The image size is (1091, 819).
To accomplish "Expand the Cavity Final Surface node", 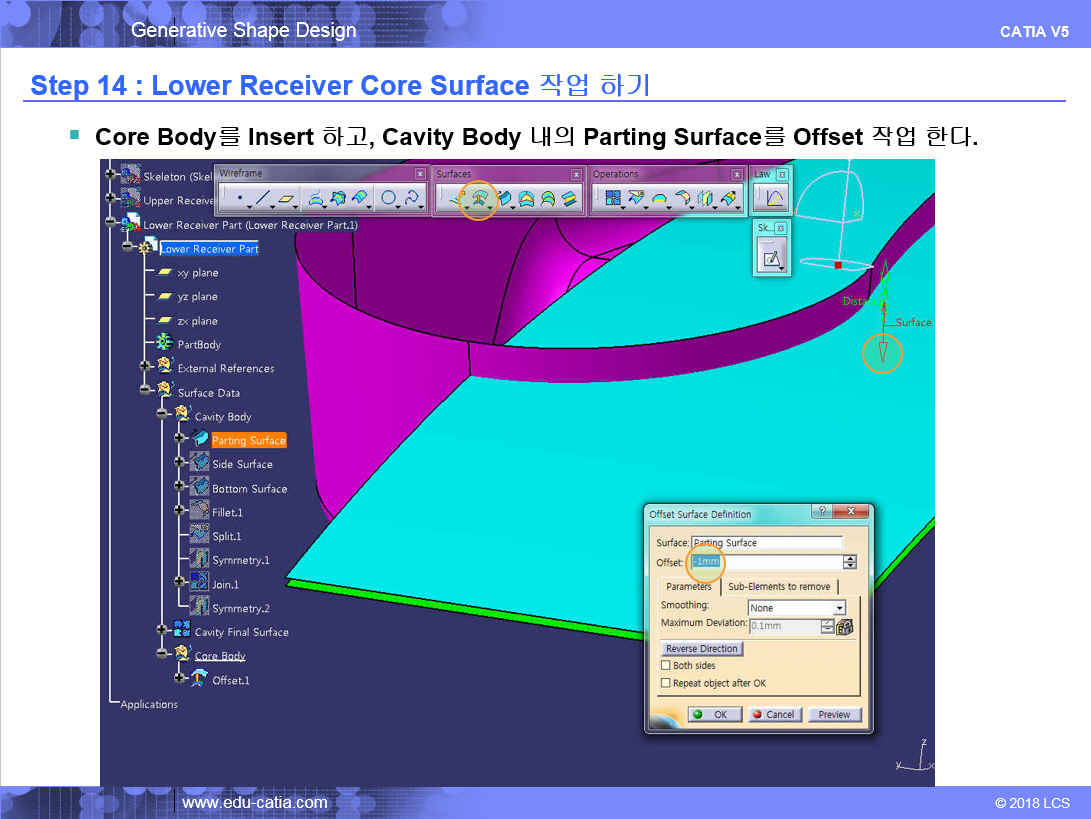I will click(x=162, y=630).
